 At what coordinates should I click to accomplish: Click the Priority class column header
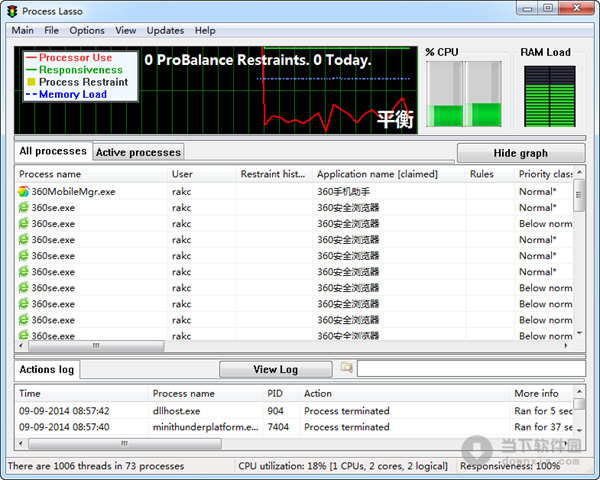pyautogui.click(x=544, y=174)
